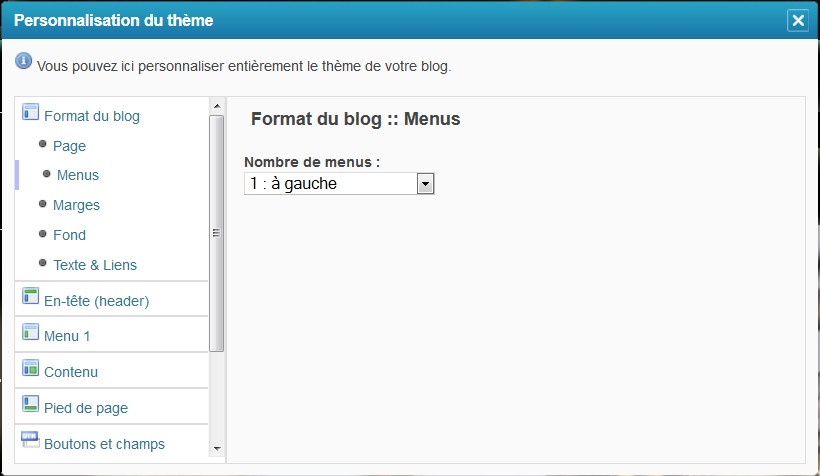This screenshot has width=820, height=476.
Task: Open the Marges settings
Action: click(76, 205)
